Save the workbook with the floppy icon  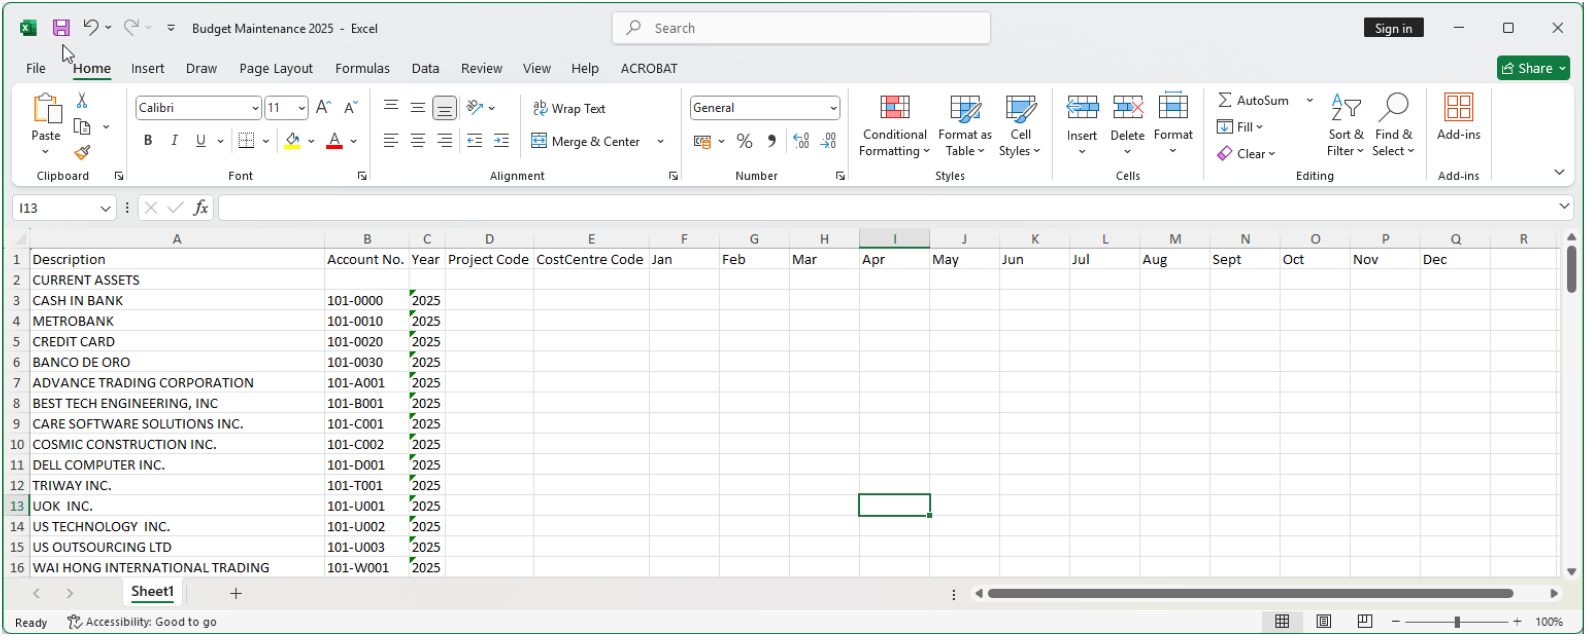pos(61,28)
